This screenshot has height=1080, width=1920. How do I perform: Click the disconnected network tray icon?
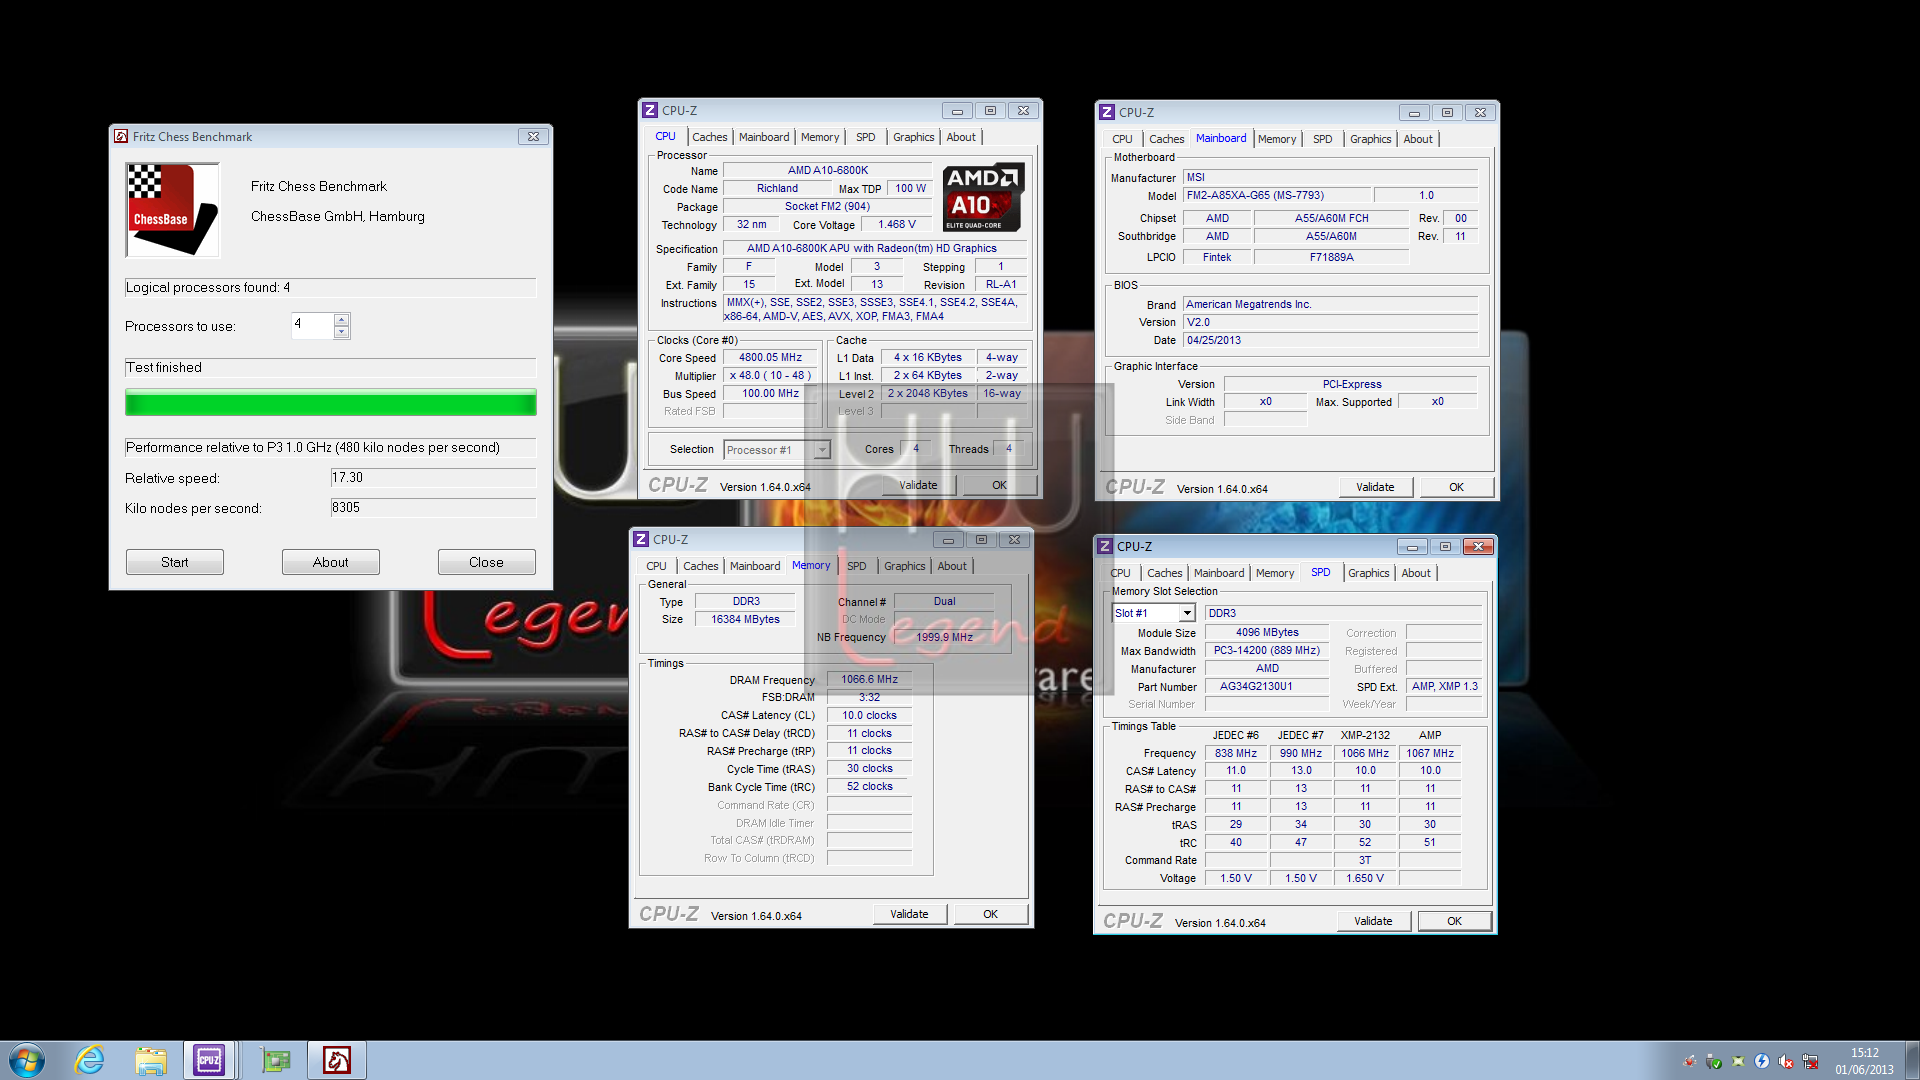[1810, 1061]
